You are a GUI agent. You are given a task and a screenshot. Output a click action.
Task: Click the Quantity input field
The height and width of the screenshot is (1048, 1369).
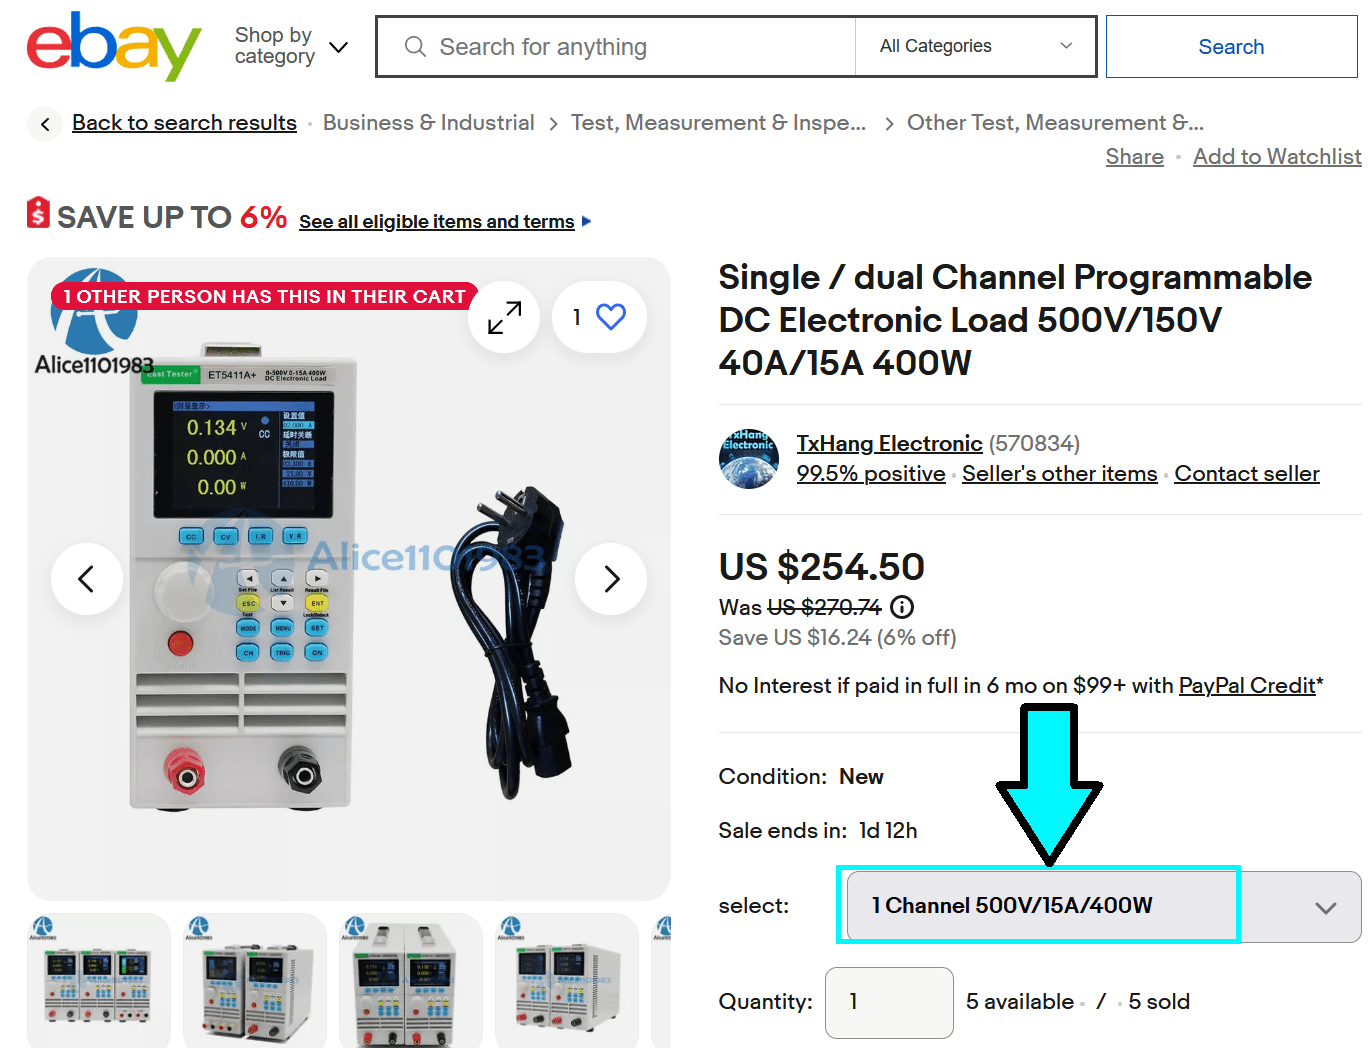coord(889,1002)
